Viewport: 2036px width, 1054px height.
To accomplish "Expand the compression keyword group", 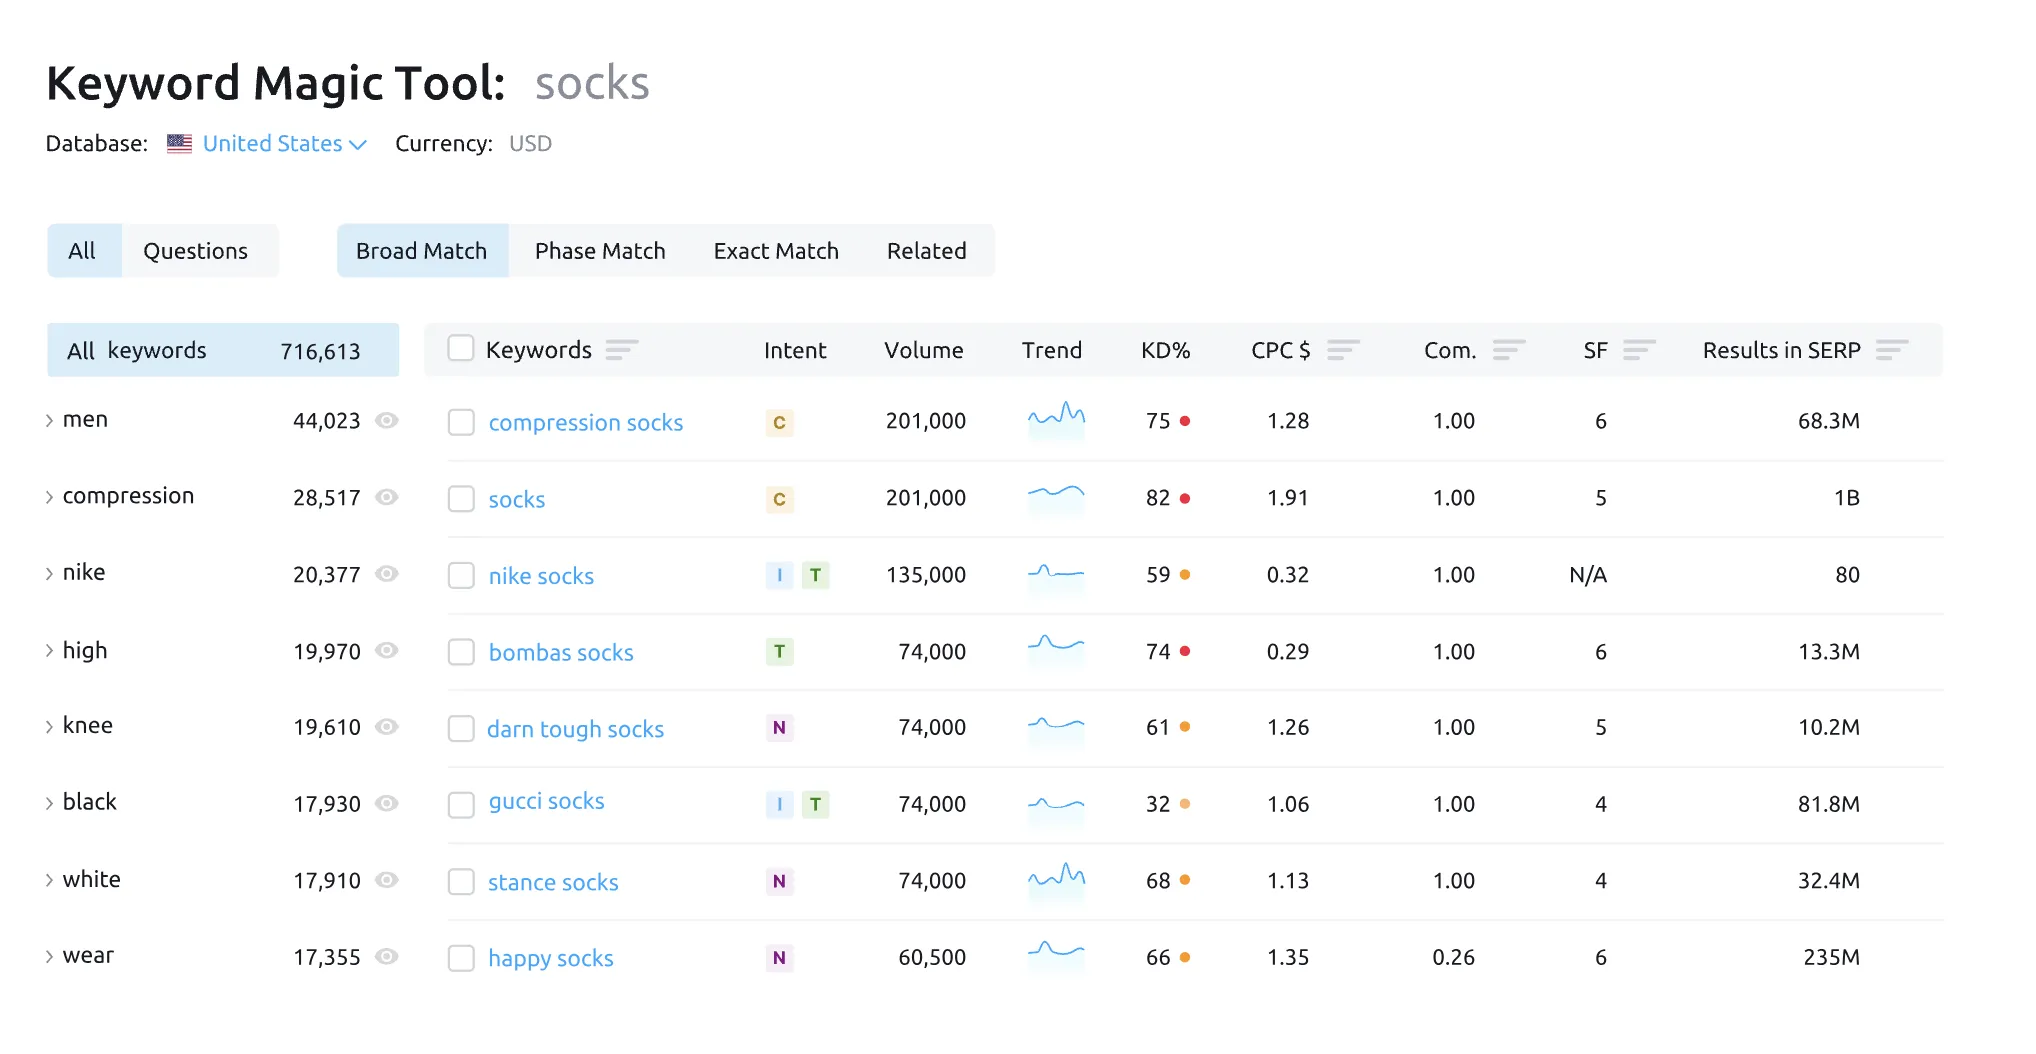I will (49, 497).
